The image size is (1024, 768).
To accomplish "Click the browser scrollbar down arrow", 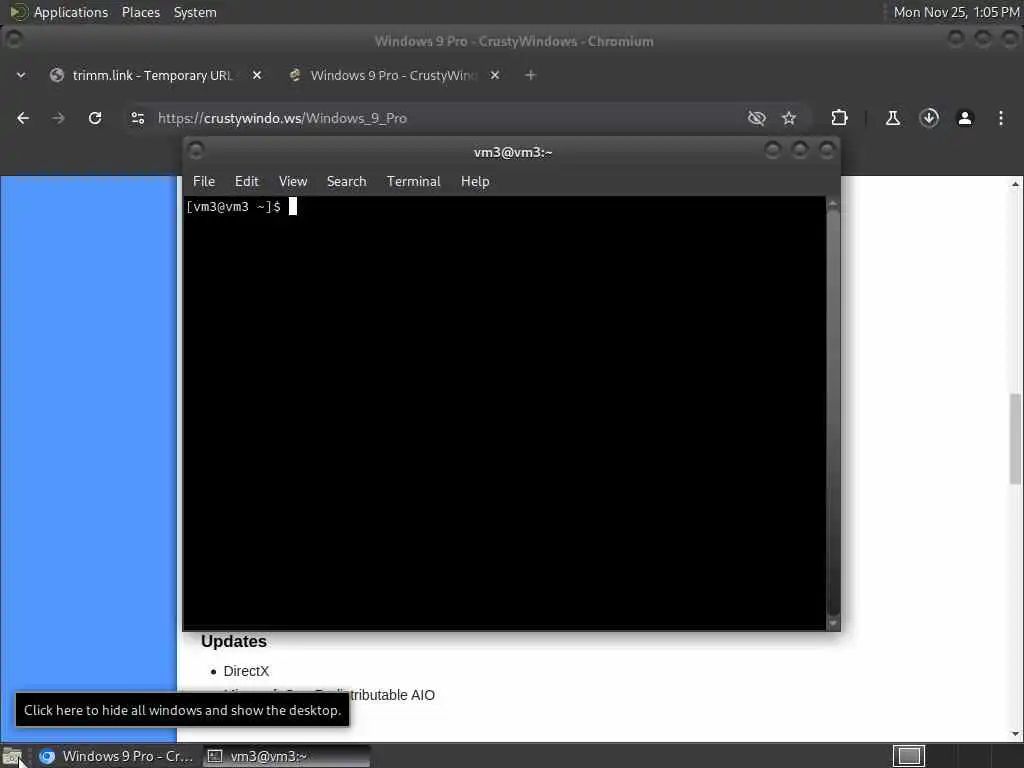I will tap(1015, 734).
